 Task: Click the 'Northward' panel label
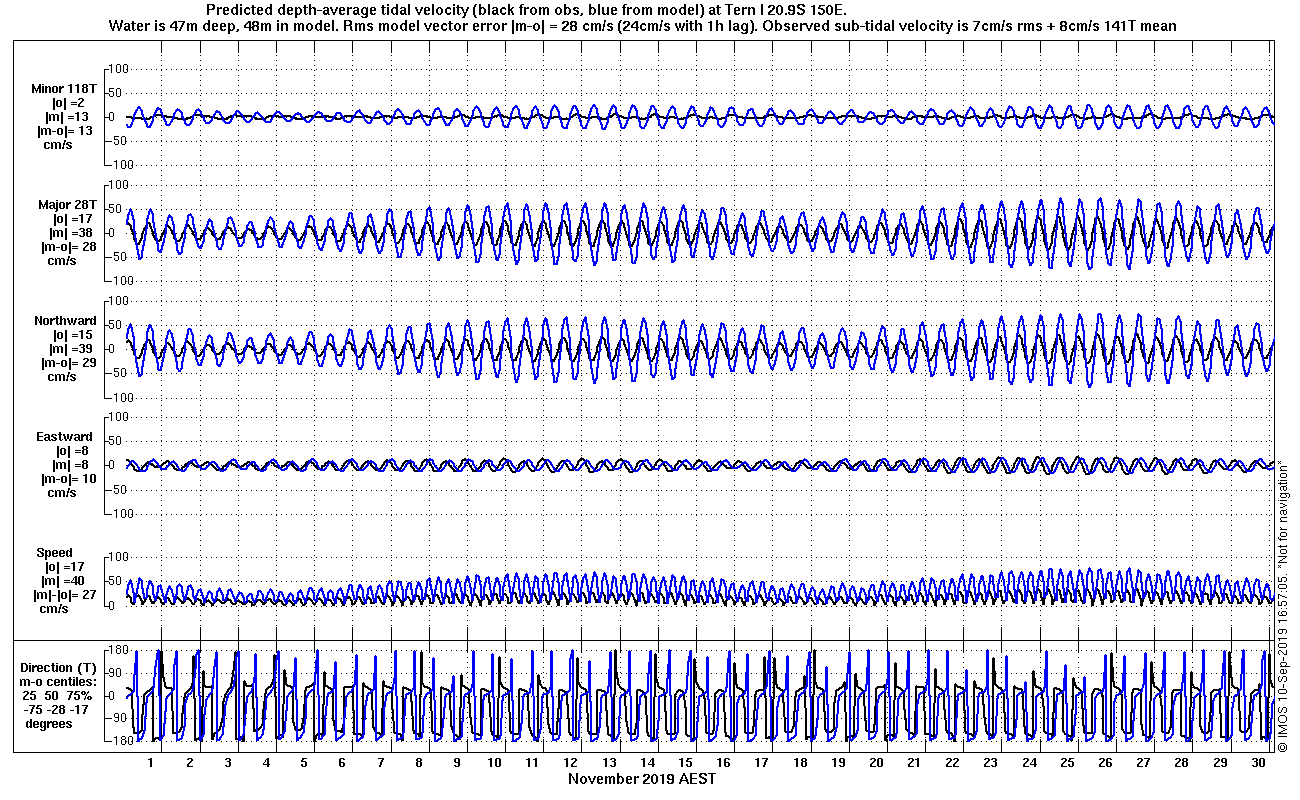point(65,321)
